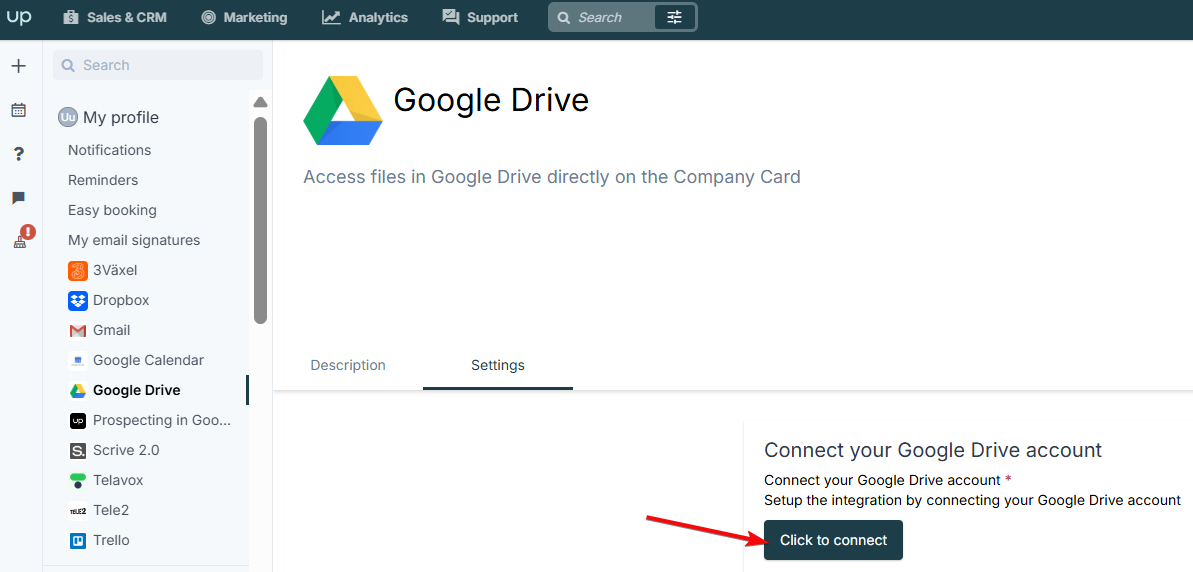Open My profile heading
The width and height of the screenshot is (1193, 572).
coord(121,118)
